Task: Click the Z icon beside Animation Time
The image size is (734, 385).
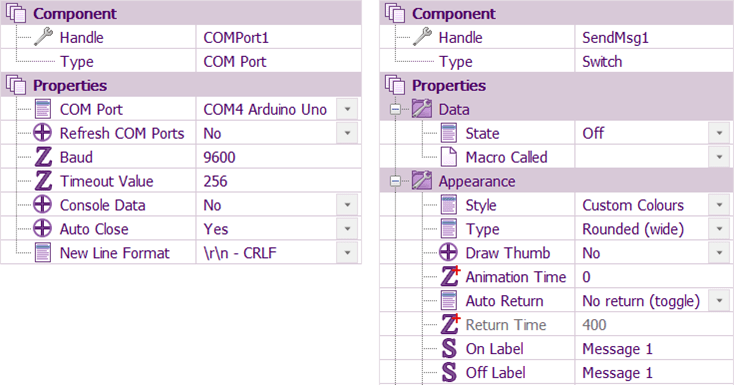Action: coord(451,276)
